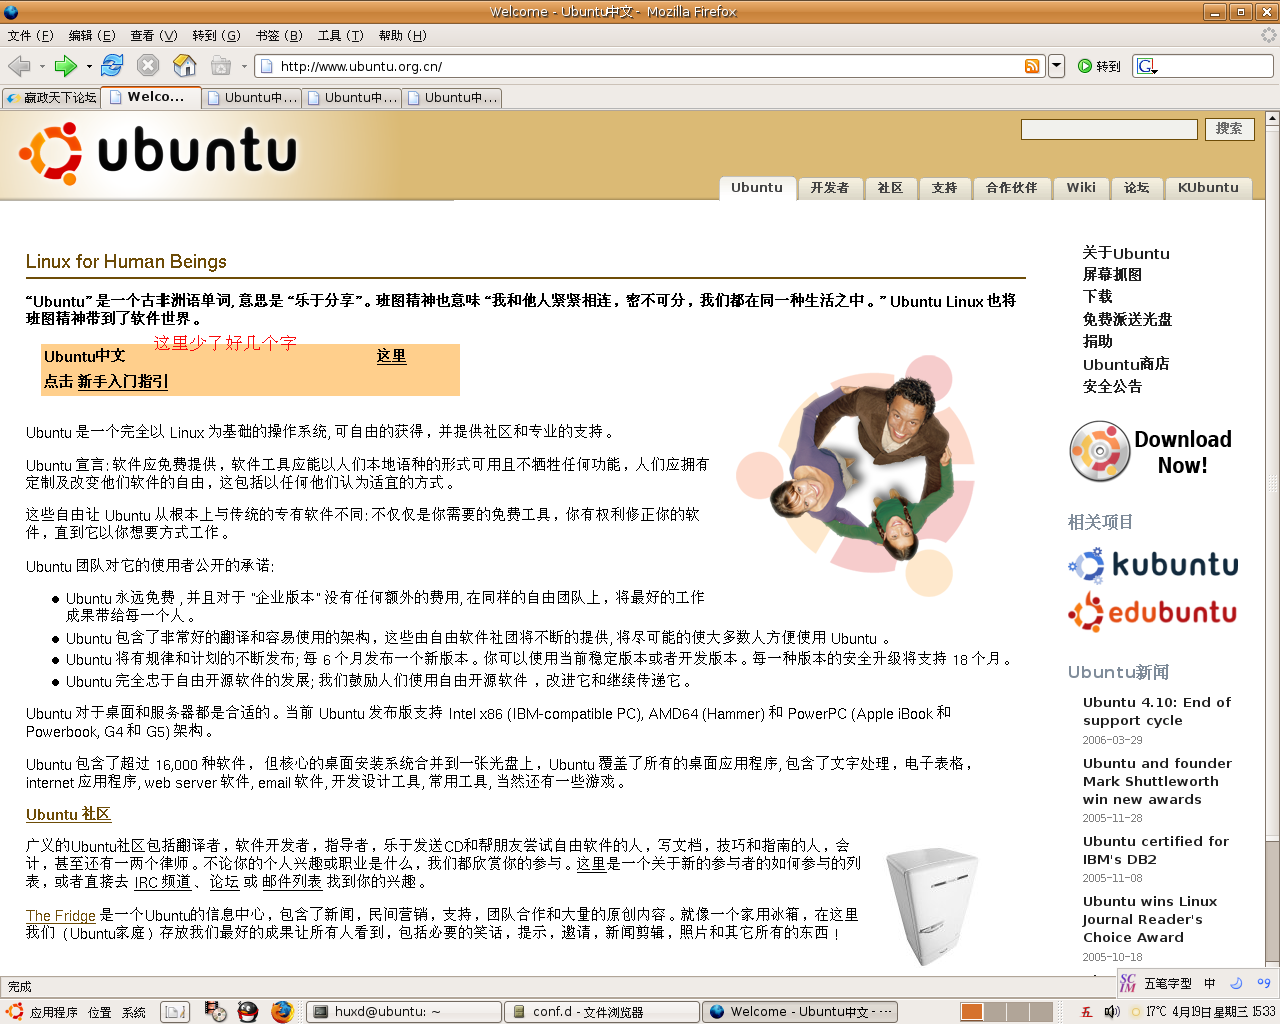Switch to the first orange workspace in the pager
Screen dimensions: 1280x1024
971,1012
